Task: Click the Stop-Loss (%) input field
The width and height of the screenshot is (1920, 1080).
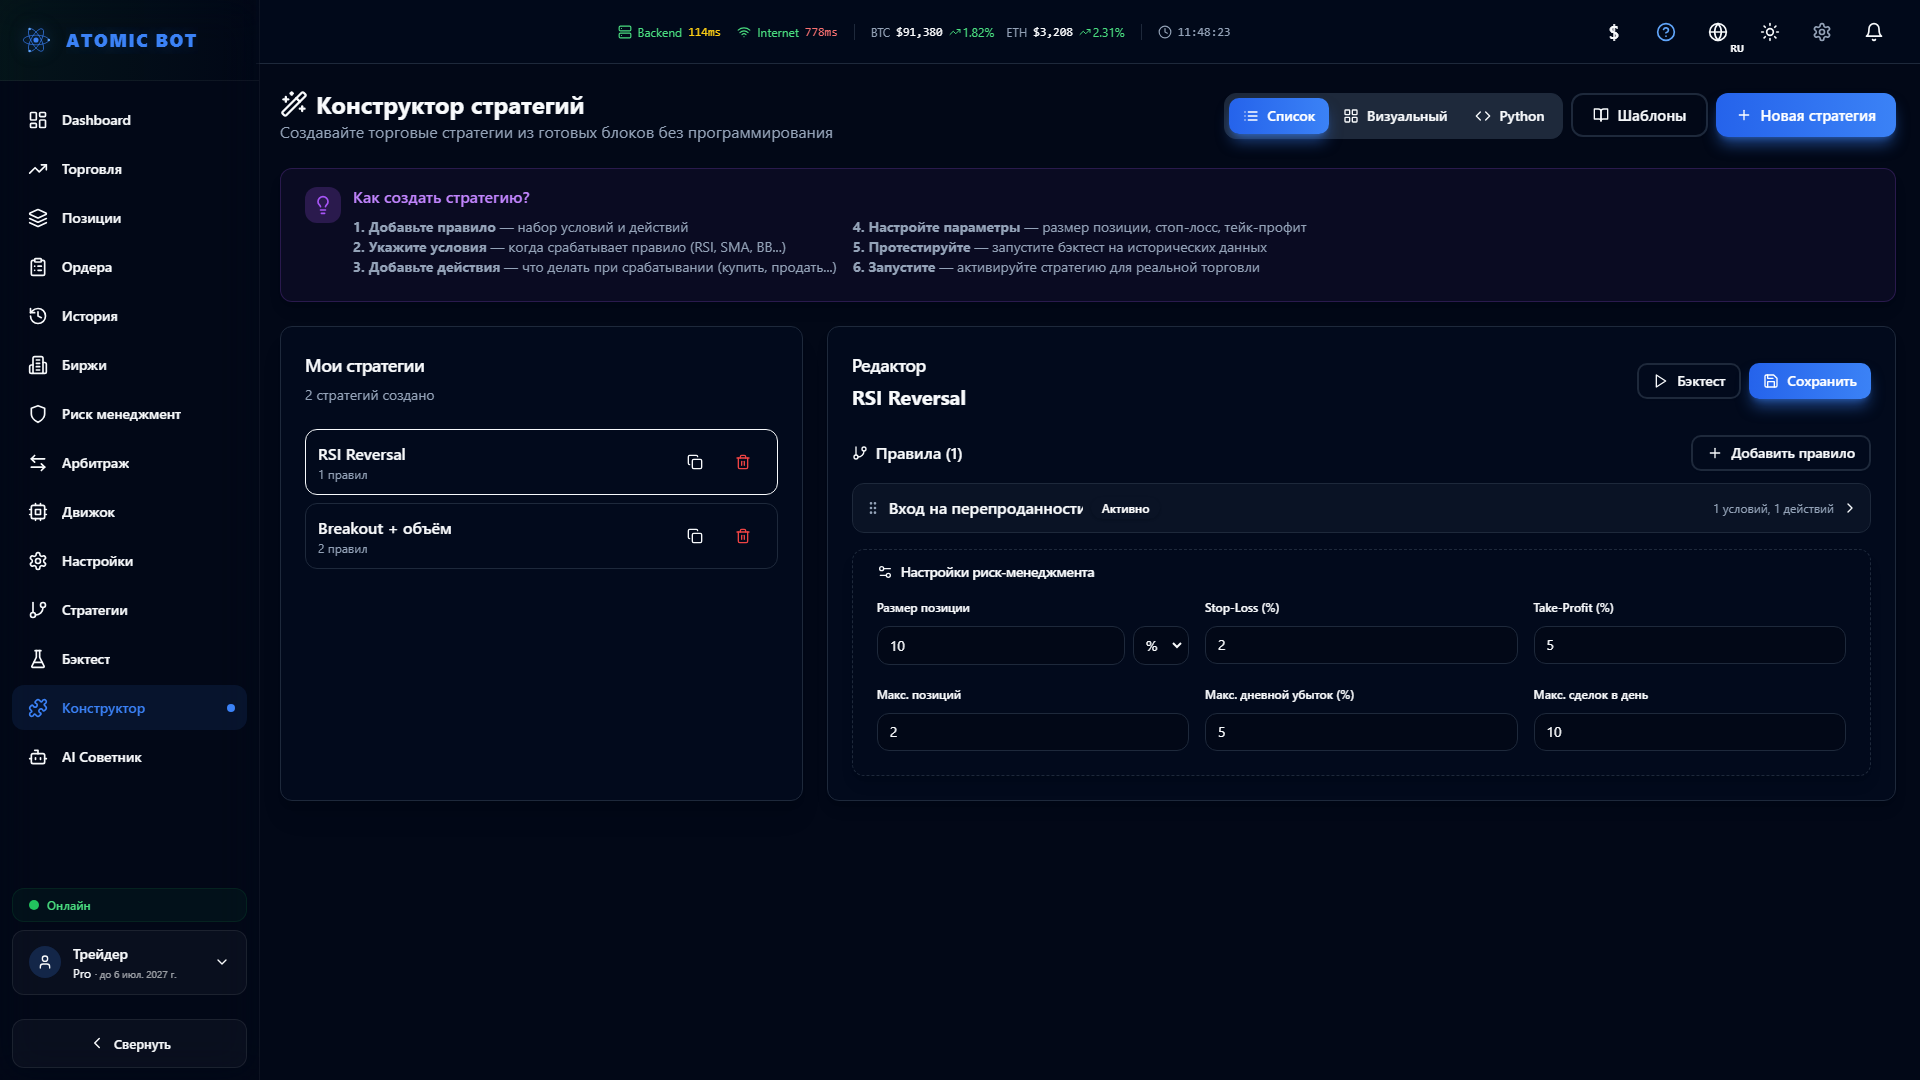Action: tap(1361, 645)
